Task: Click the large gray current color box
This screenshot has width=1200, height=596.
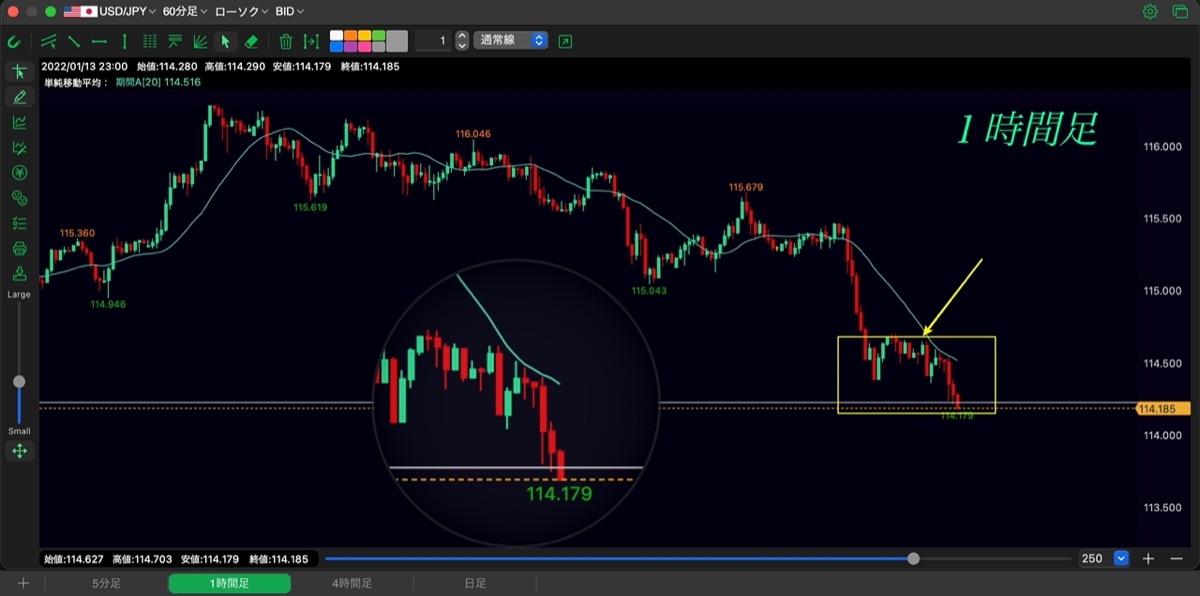Action: pos(397,41)
